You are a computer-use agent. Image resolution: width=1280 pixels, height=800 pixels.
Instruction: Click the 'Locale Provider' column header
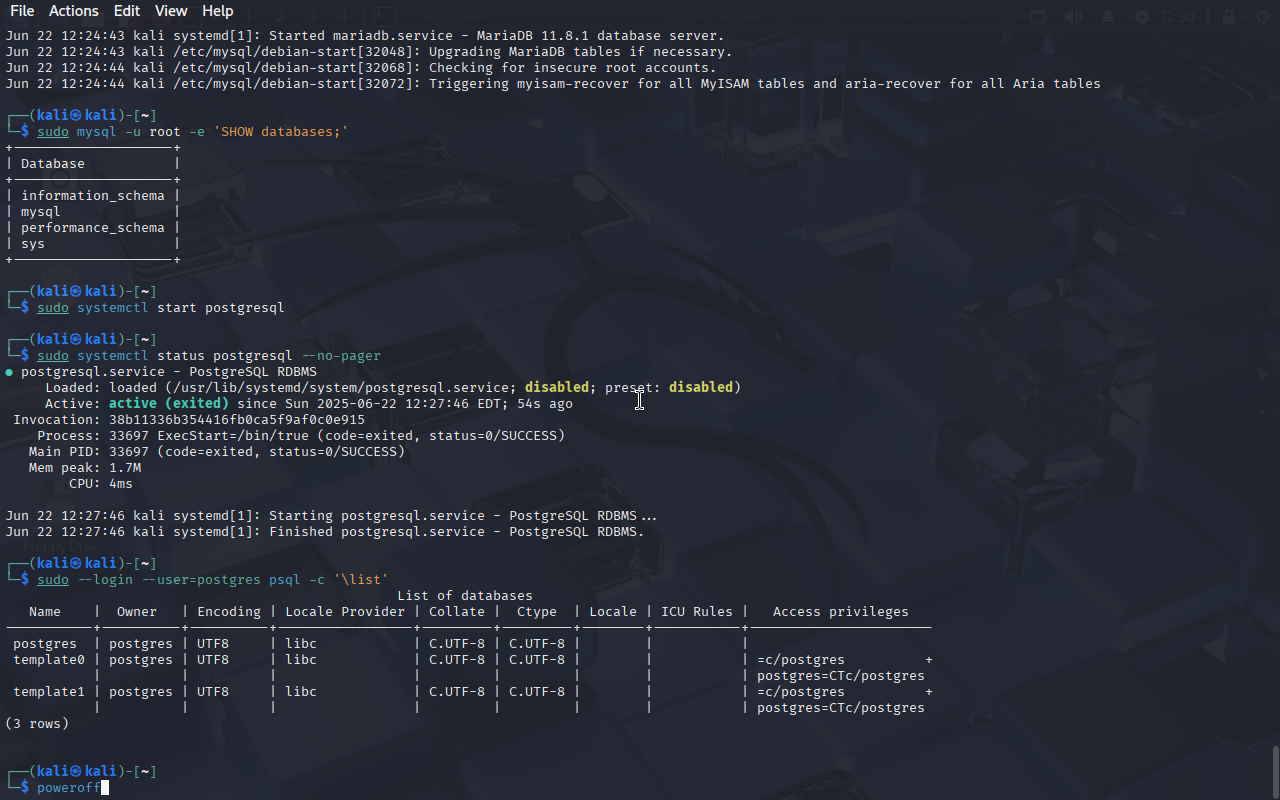(x=345, y=612)
